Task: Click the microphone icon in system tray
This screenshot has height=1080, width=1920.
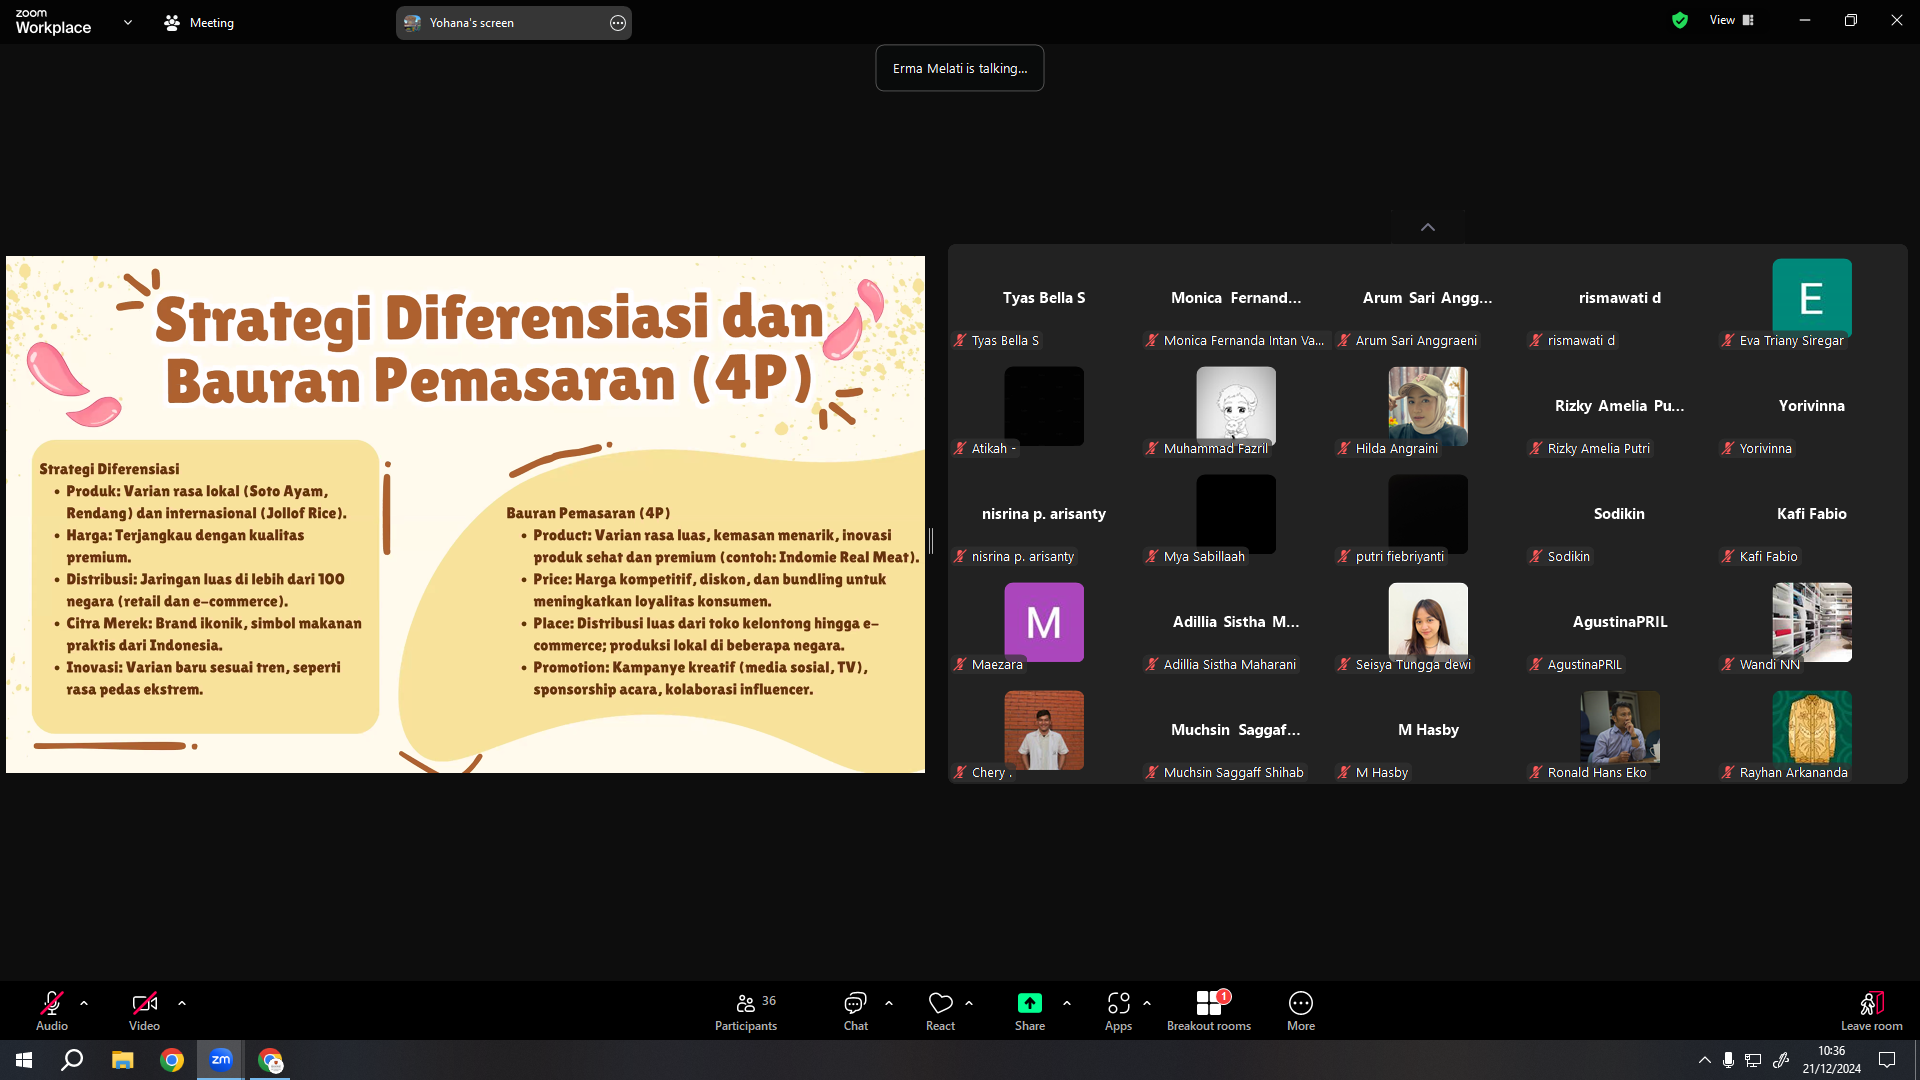Action: pyautogui.click(x=1728, y=1060)
